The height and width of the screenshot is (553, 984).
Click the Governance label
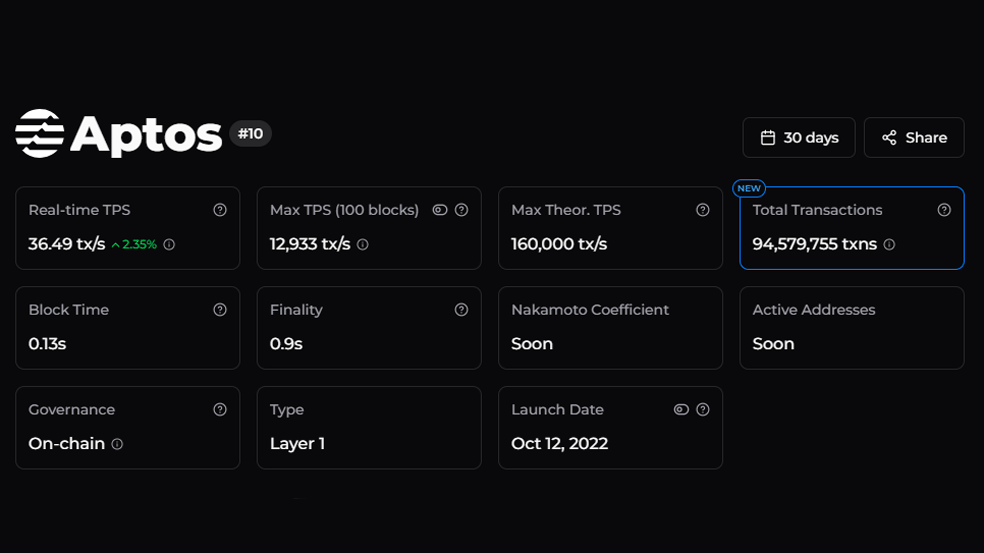(72, 410)
